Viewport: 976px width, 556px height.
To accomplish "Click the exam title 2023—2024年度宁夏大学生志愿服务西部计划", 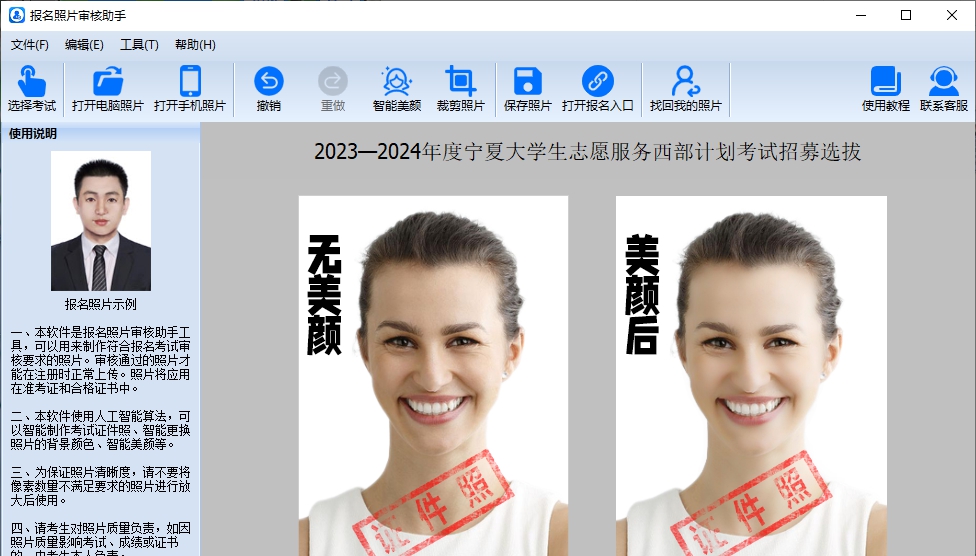I will (588, 152).
